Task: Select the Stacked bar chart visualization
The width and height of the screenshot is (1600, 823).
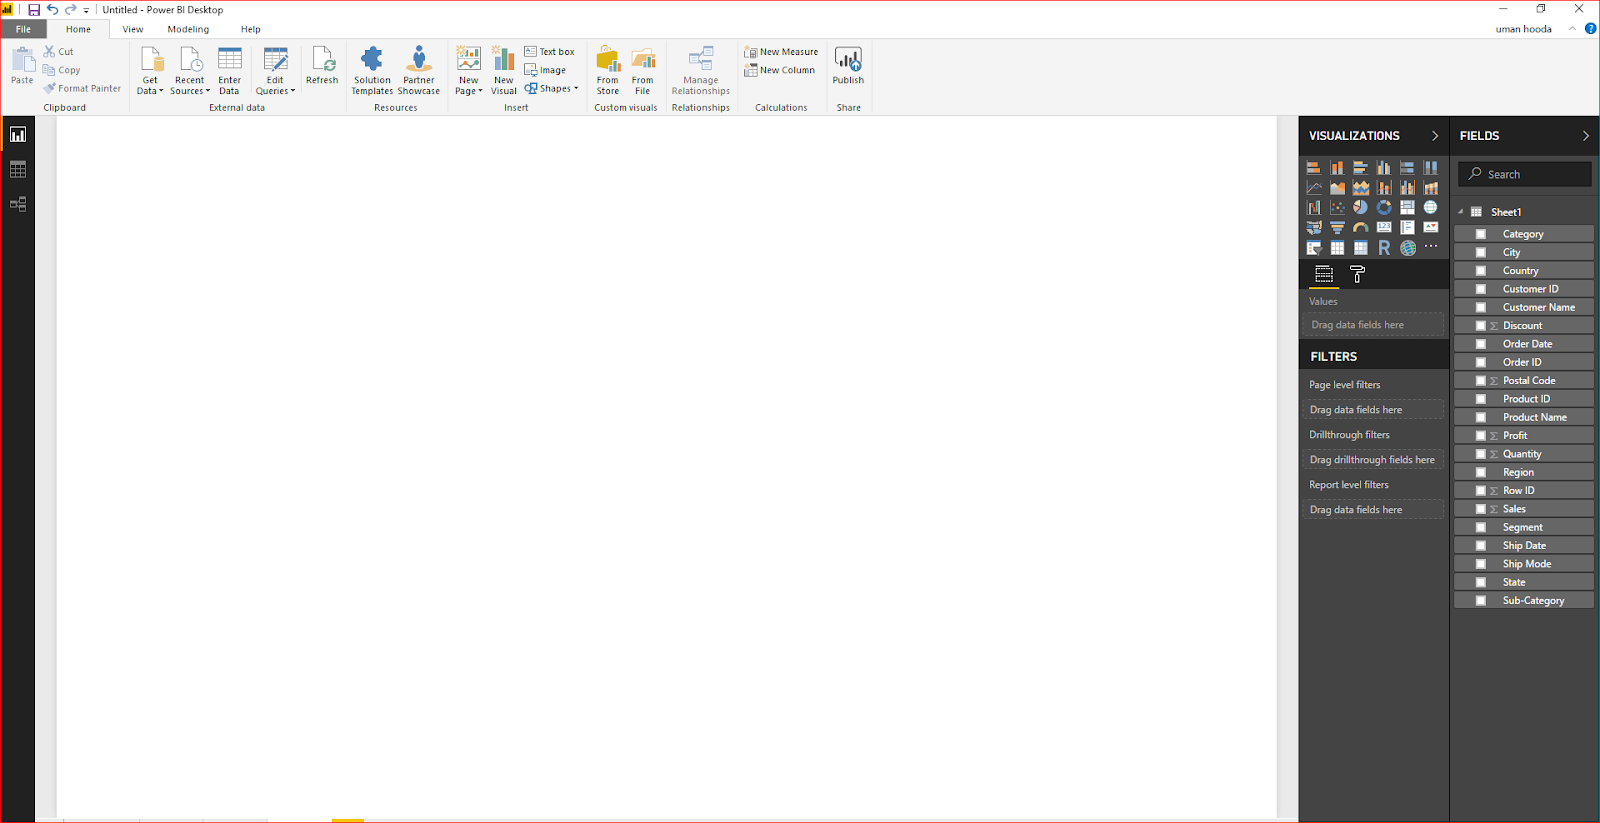Action: click(1314, 168)
